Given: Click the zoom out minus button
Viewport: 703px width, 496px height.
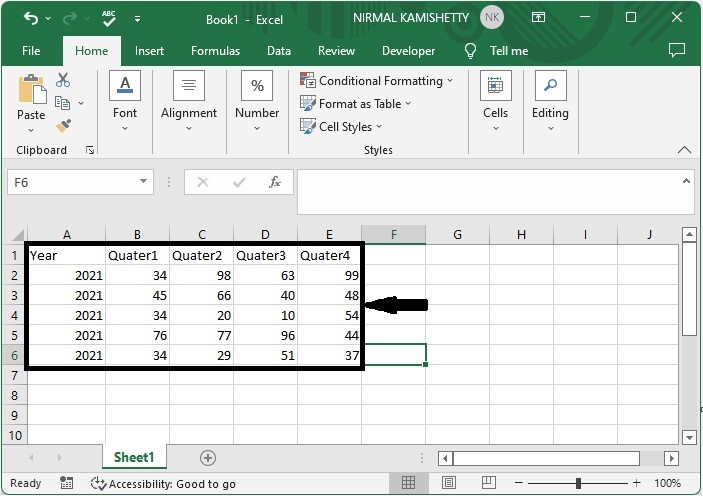Looking at the screenshot, I should point(519,483).
